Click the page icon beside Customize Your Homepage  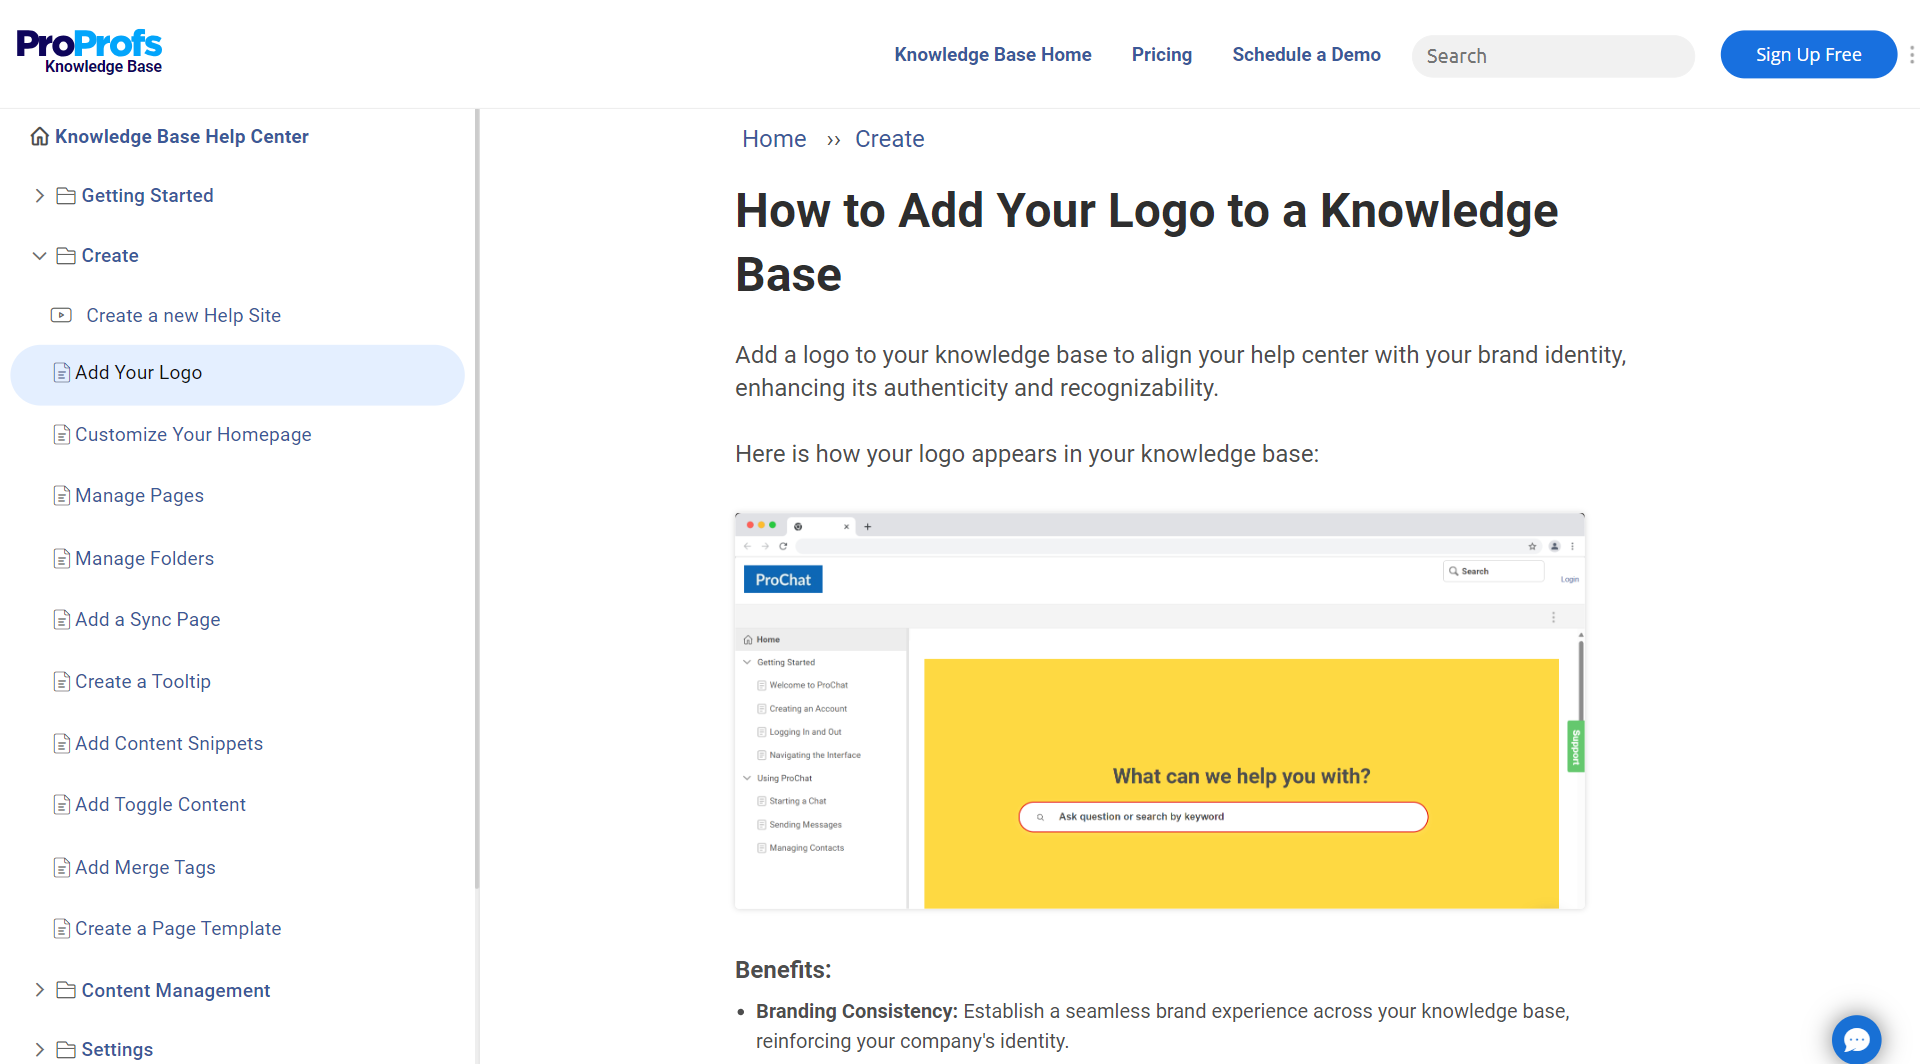(62, 435)
